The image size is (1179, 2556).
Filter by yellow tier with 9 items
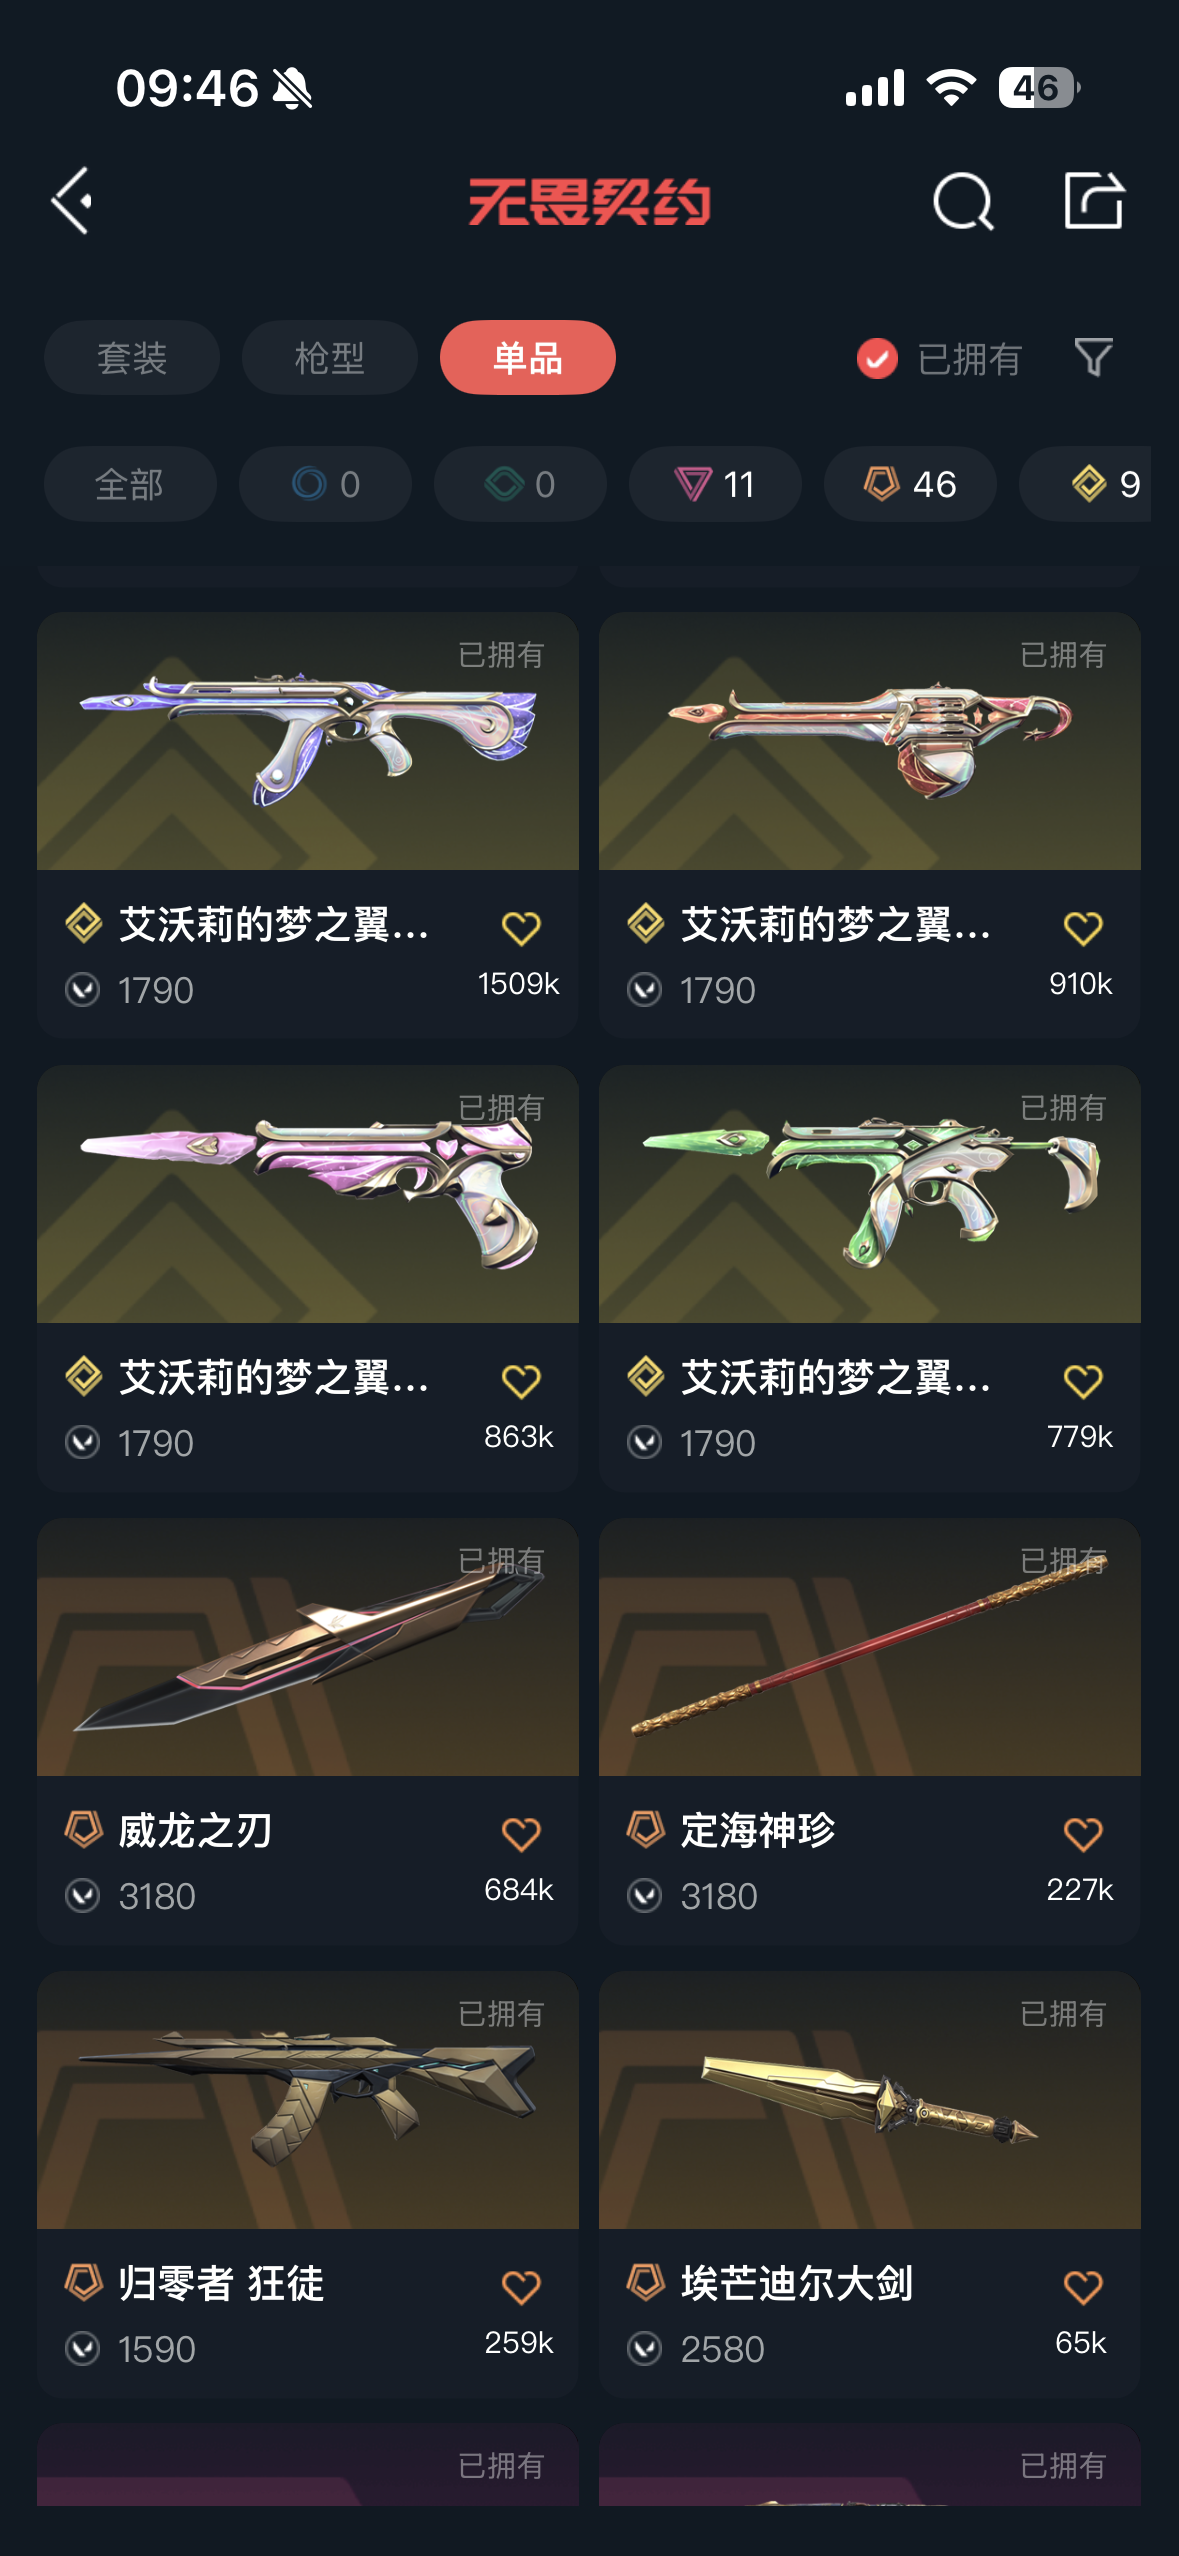(1085, 484)
